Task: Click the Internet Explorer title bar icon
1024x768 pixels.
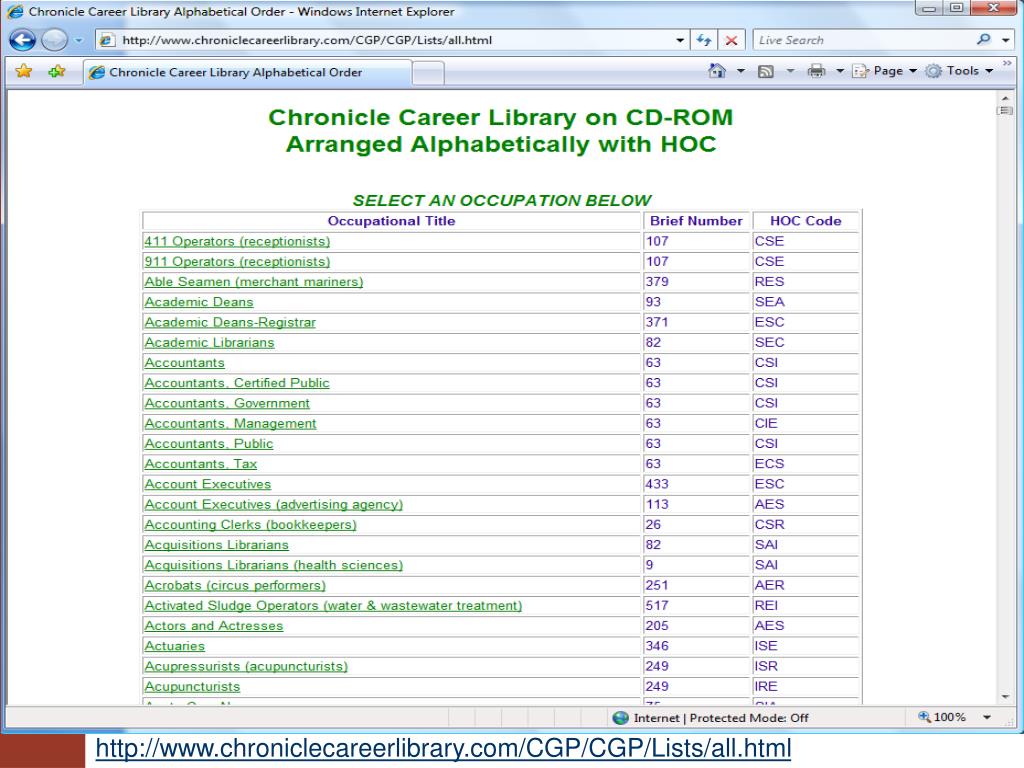Action: [x=15, y=12]
